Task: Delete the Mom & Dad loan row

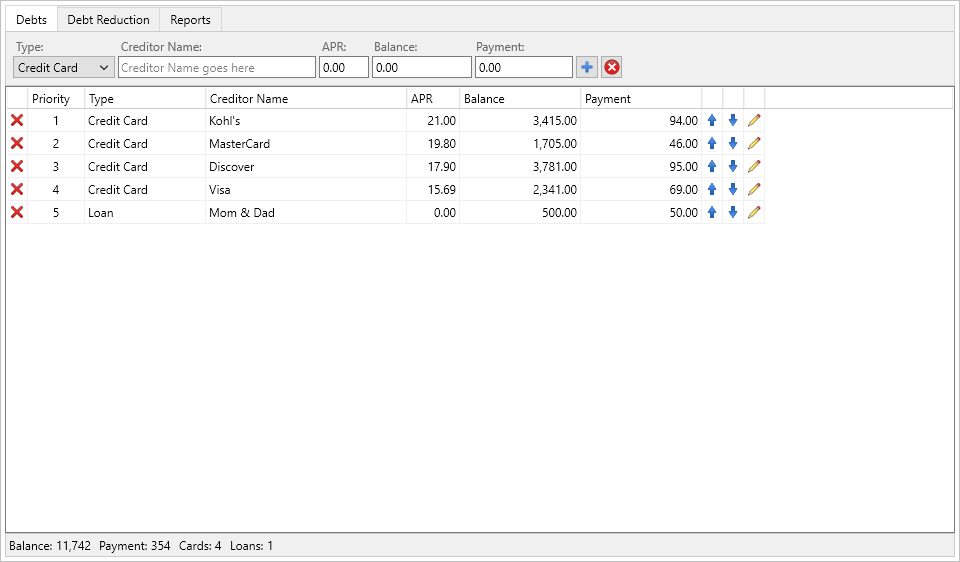Action: coord(17,212)
